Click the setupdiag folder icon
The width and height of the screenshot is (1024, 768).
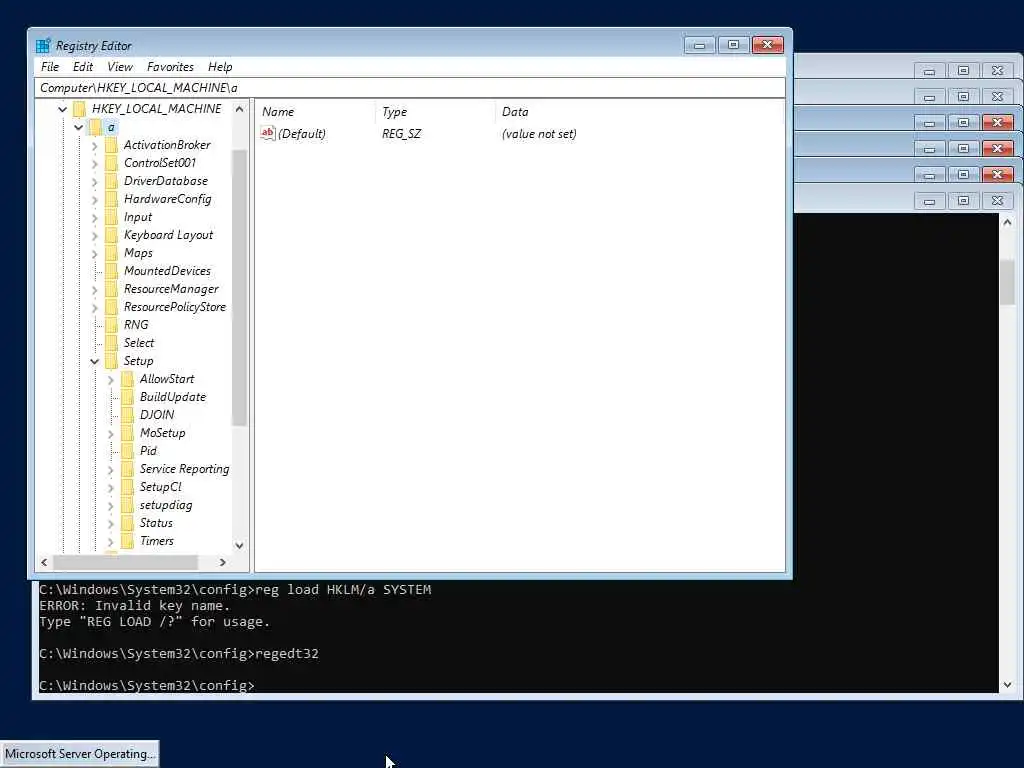pos(127,505)
